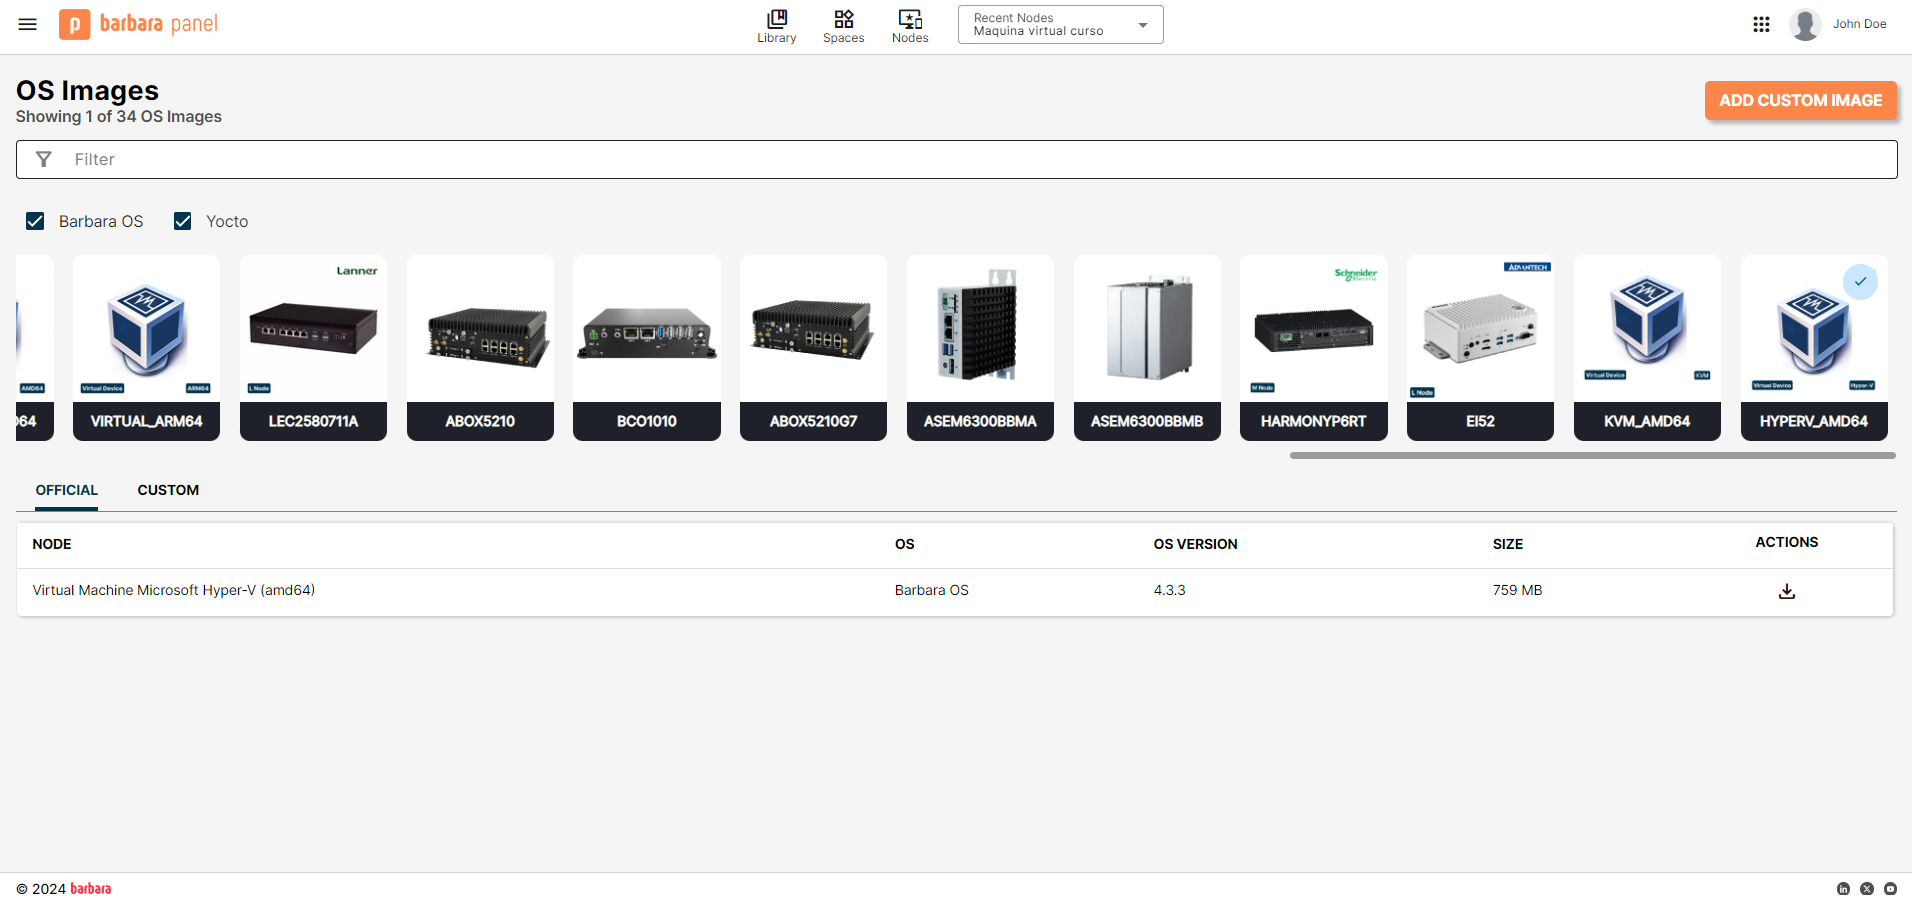Open the hamburger navigation menu
The image size is (1912, 898).
click(28, 25)
